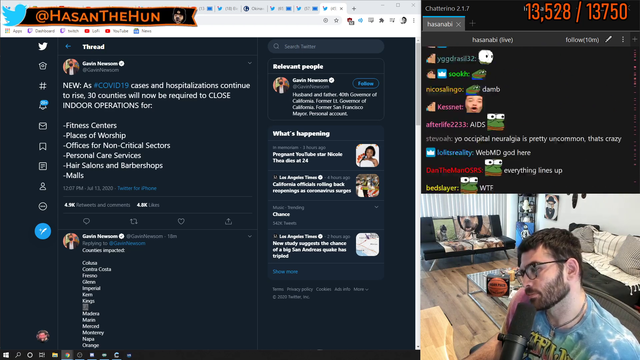Expand options chevron on main Newsom tweet
640x360 pixels.
249,63
